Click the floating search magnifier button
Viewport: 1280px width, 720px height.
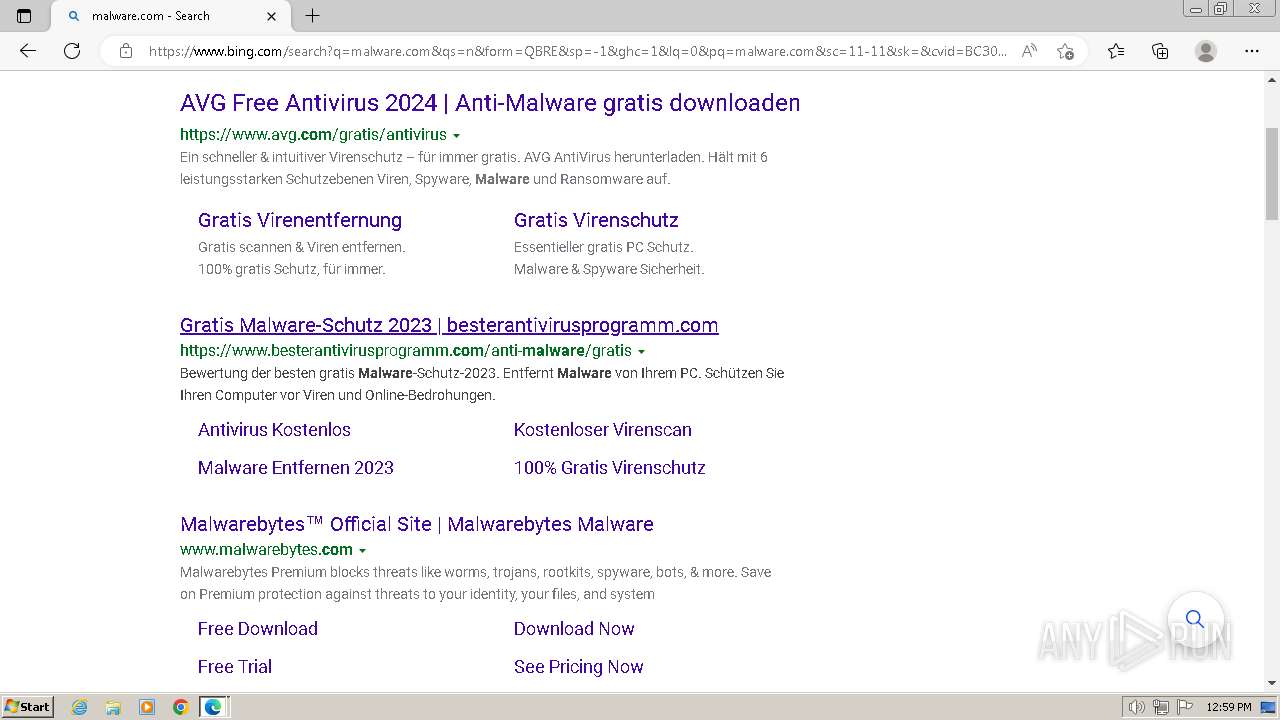1194,619
